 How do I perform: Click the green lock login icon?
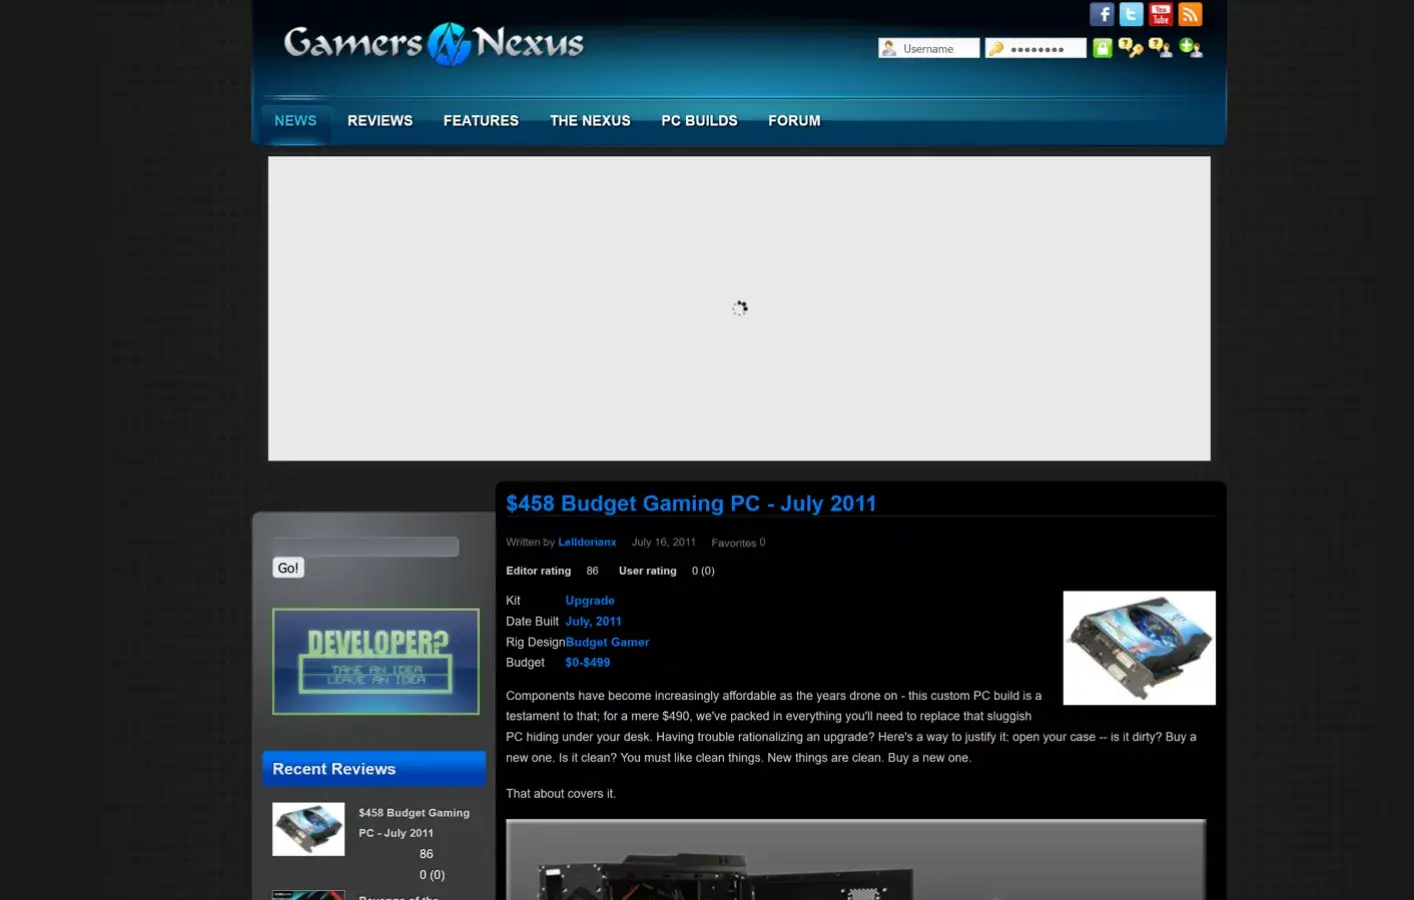1102,48
